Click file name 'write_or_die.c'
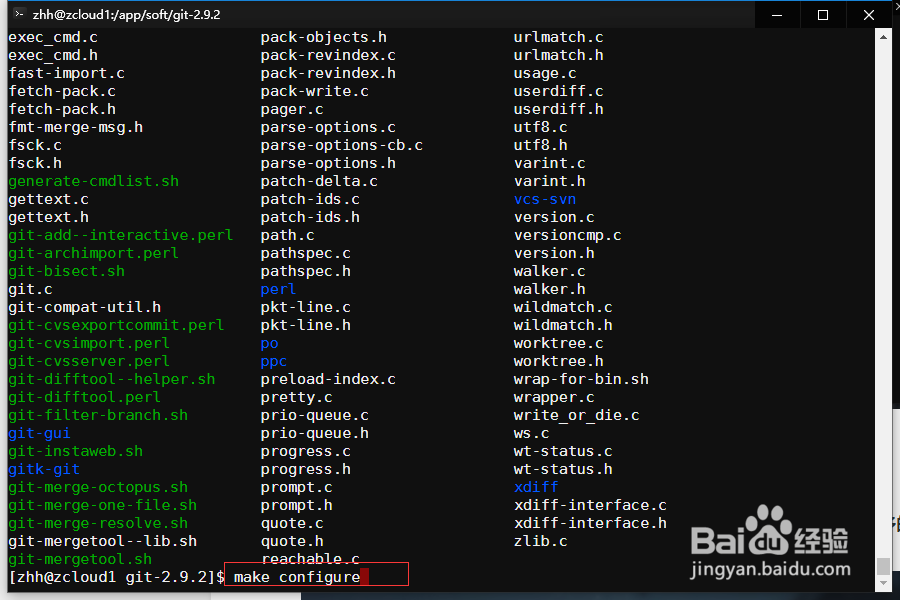The image size is (900, 600). (577, 416)
